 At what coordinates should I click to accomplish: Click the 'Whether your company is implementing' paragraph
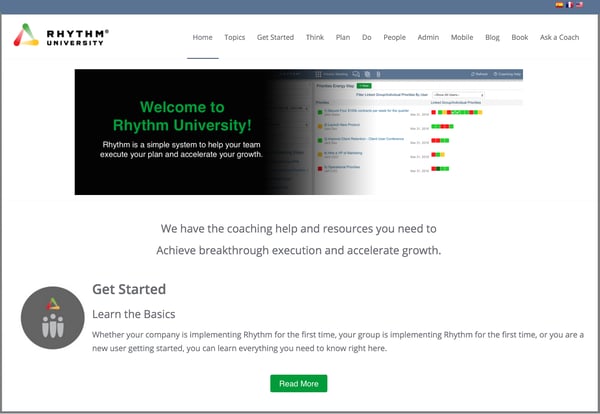click(x=338, y=341)
